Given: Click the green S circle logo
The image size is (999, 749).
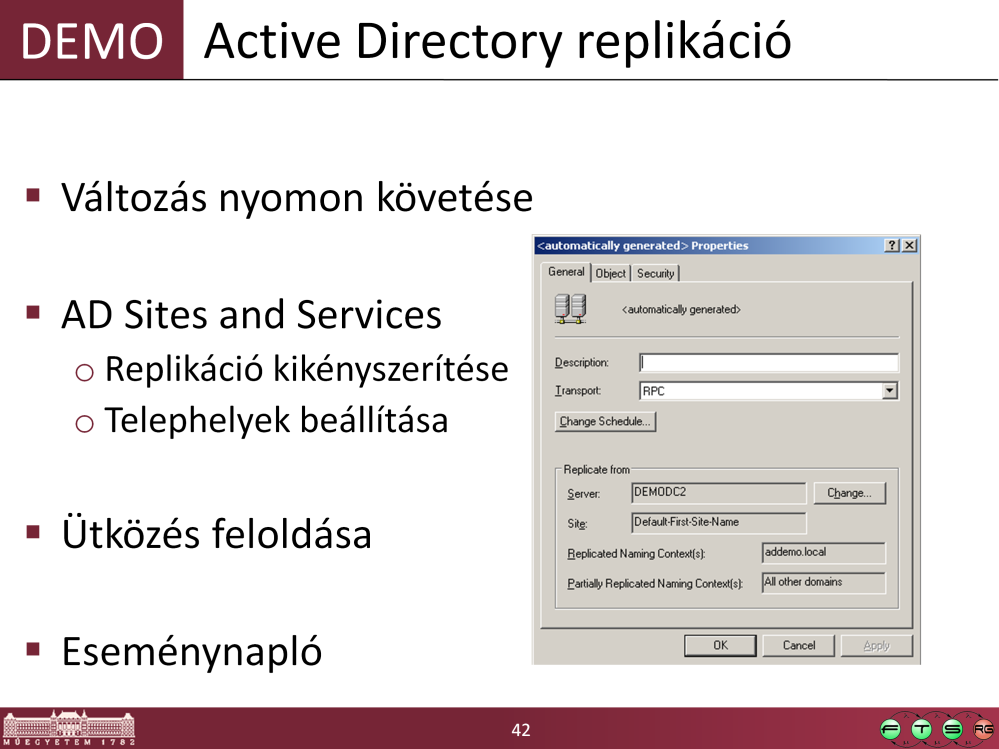Looking at the screenshot, I should point(952,729).
